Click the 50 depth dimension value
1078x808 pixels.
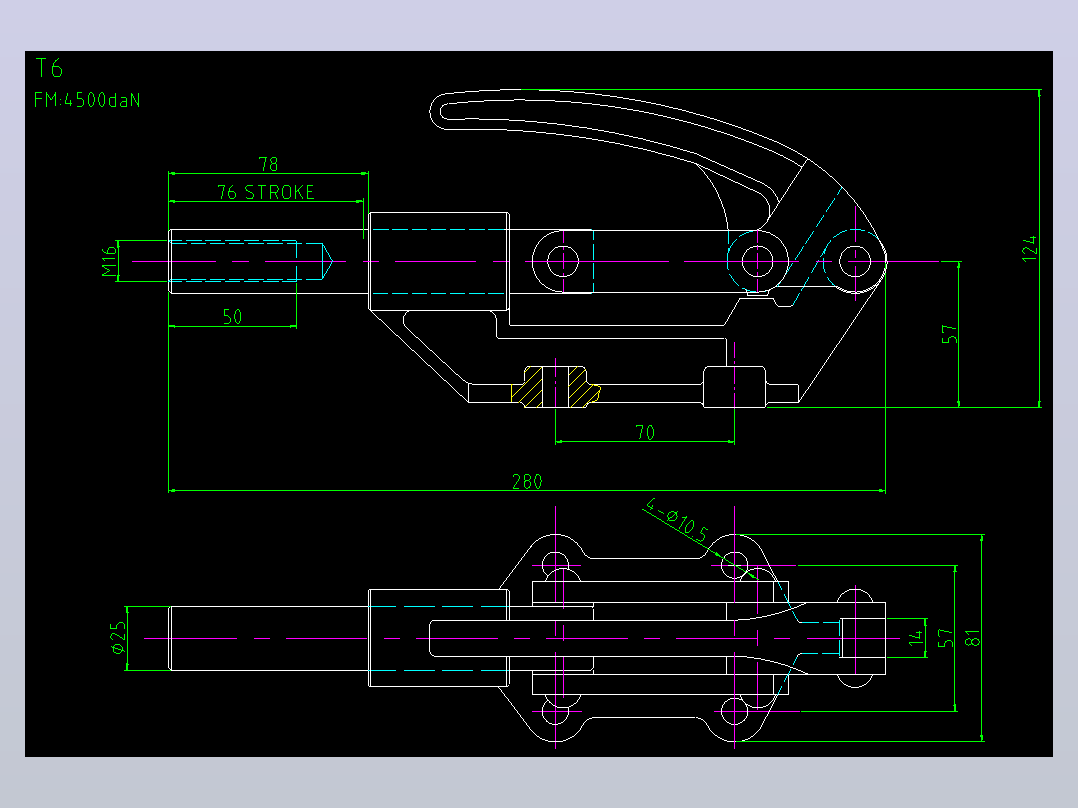[x=232, y=317]
